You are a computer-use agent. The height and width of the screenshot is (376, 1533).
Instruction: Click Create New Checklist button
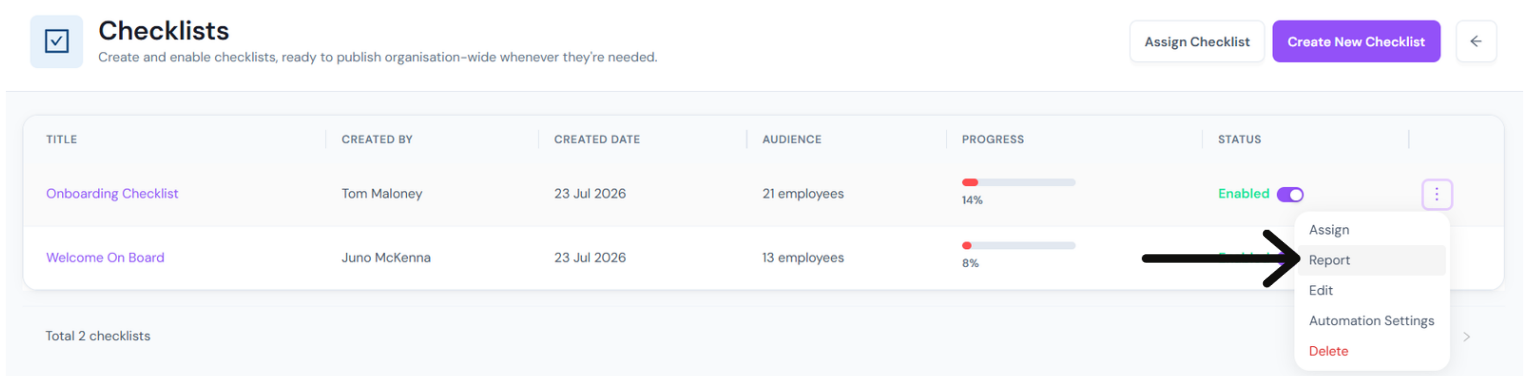pos(1356,42)
